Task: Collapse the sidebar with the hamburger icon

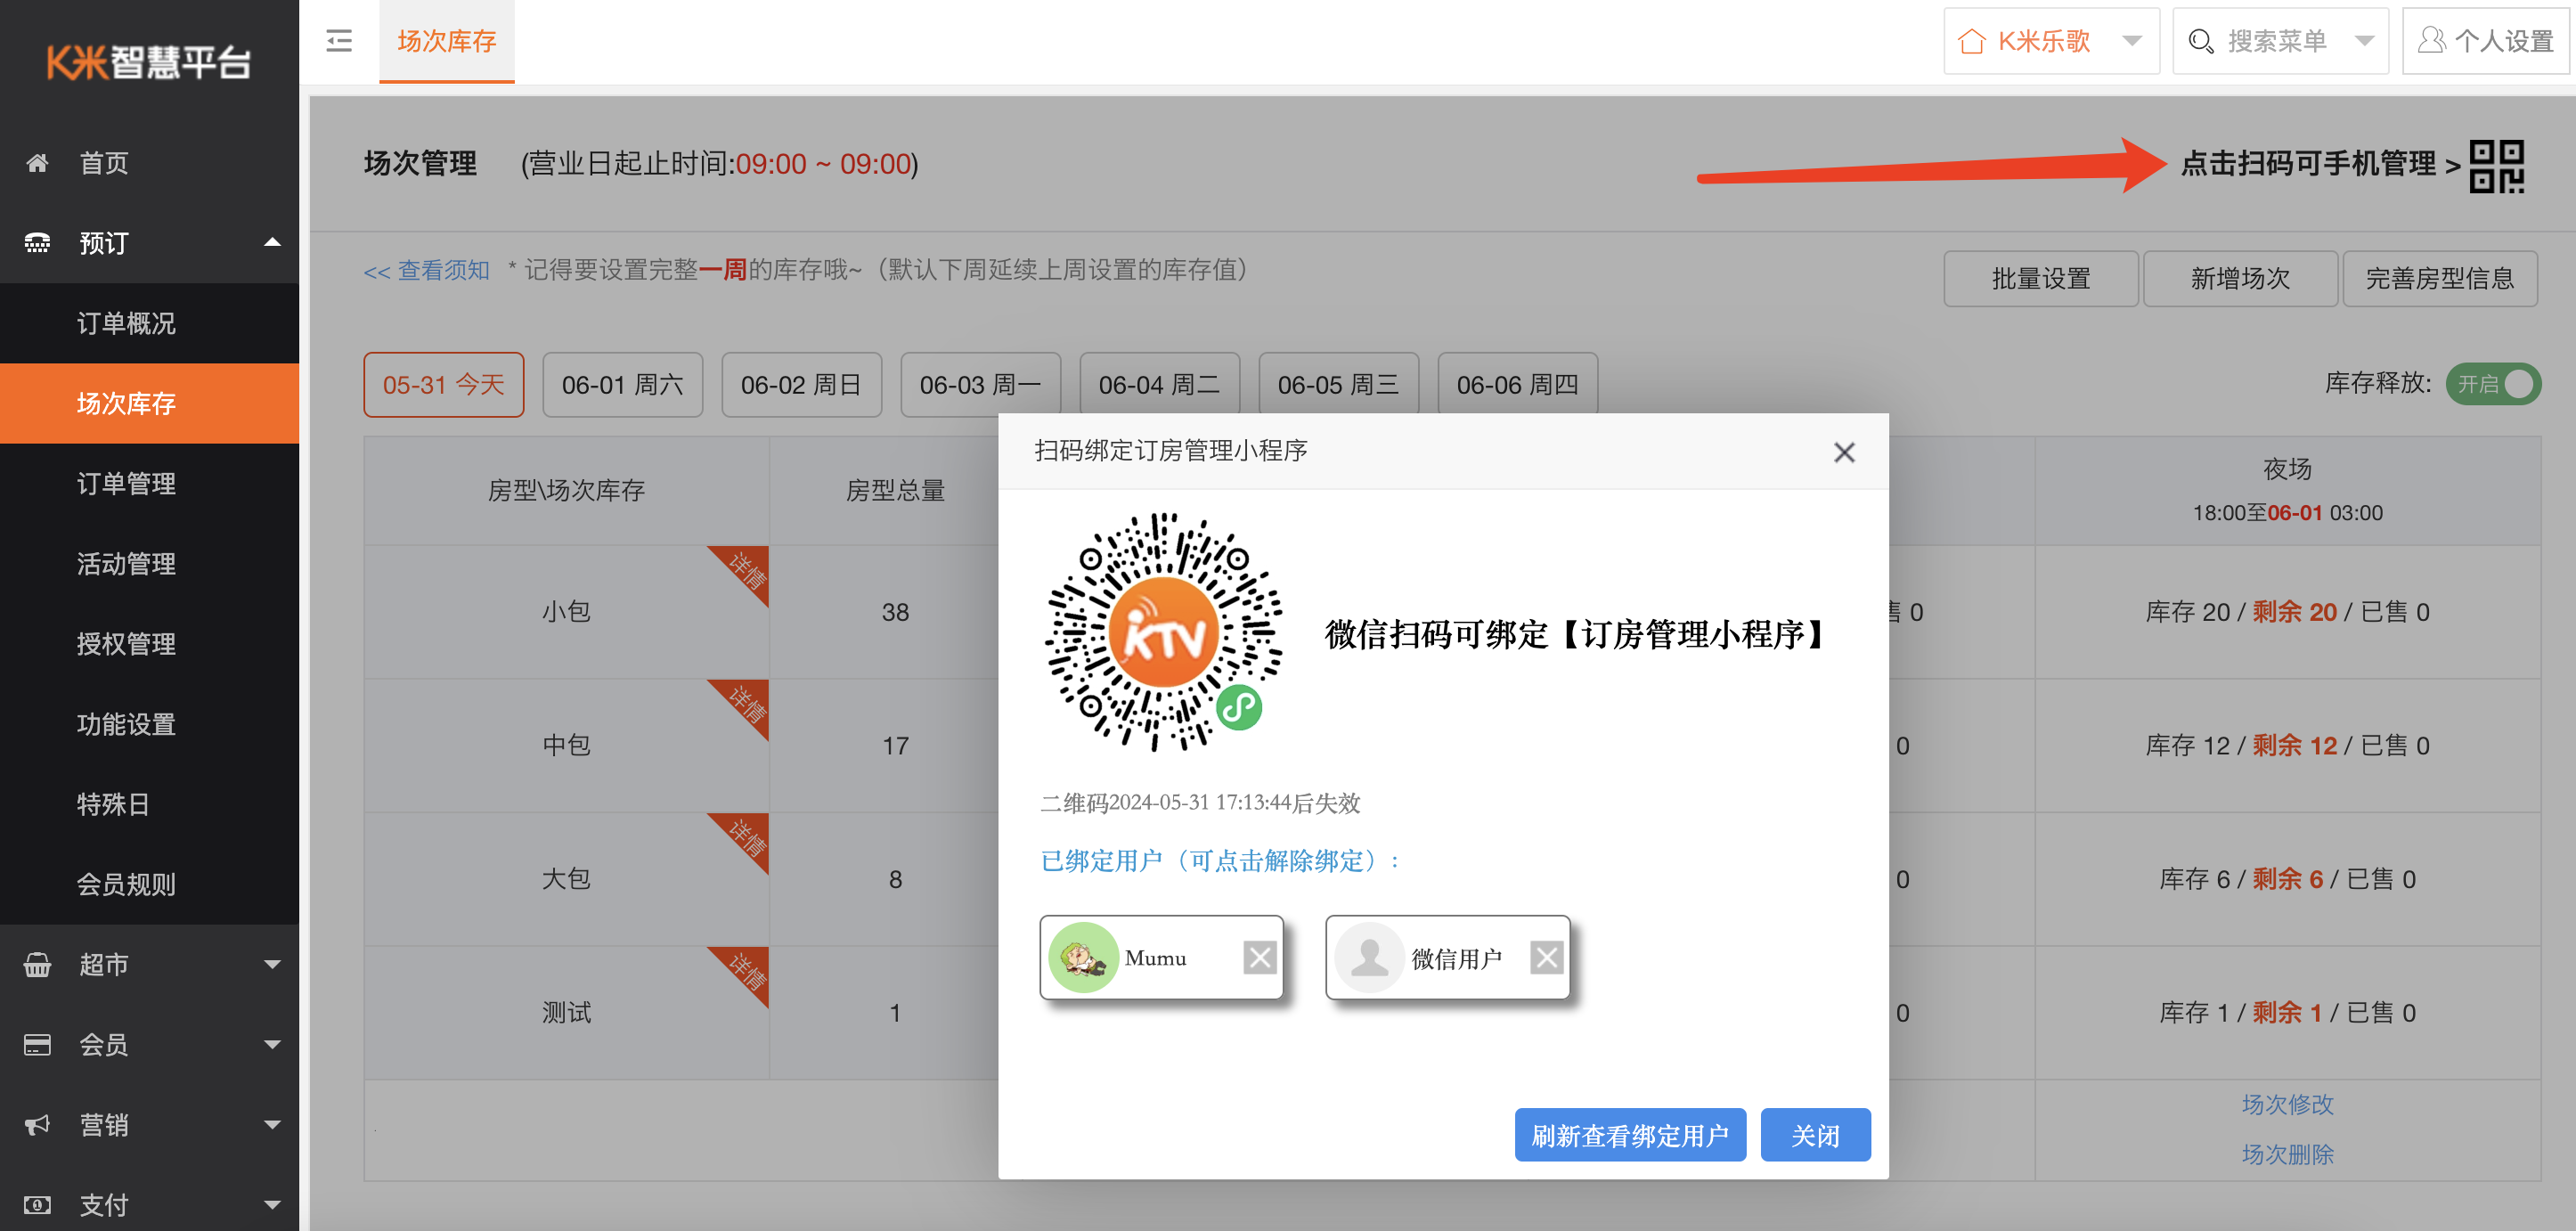Action: click(339, 41)
